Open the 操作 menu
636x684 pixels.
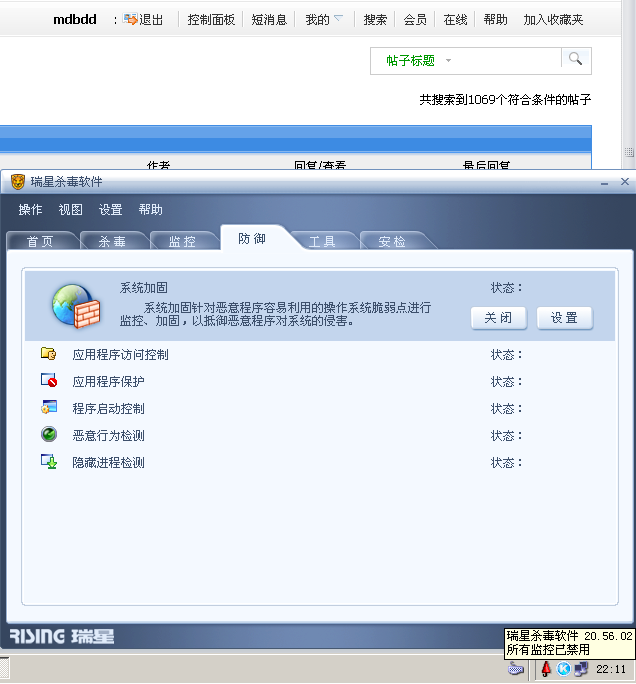point(30,210)
